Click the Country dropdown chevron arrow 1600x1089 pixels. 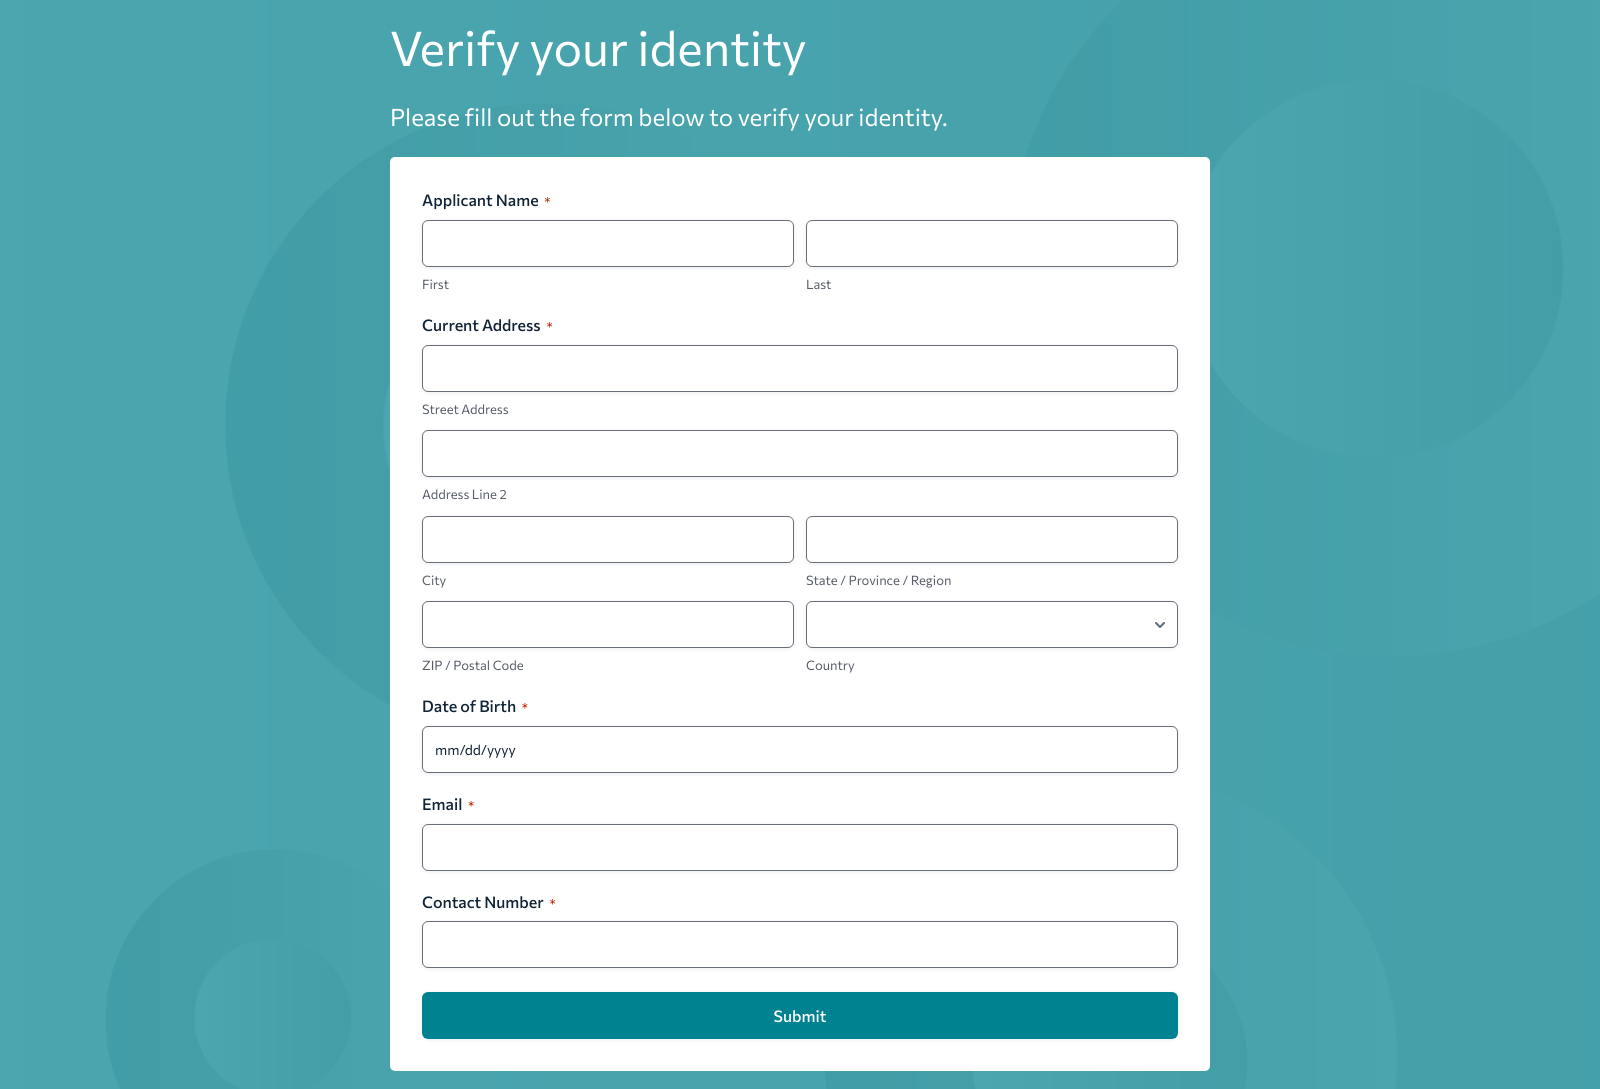coord(1159,624)
